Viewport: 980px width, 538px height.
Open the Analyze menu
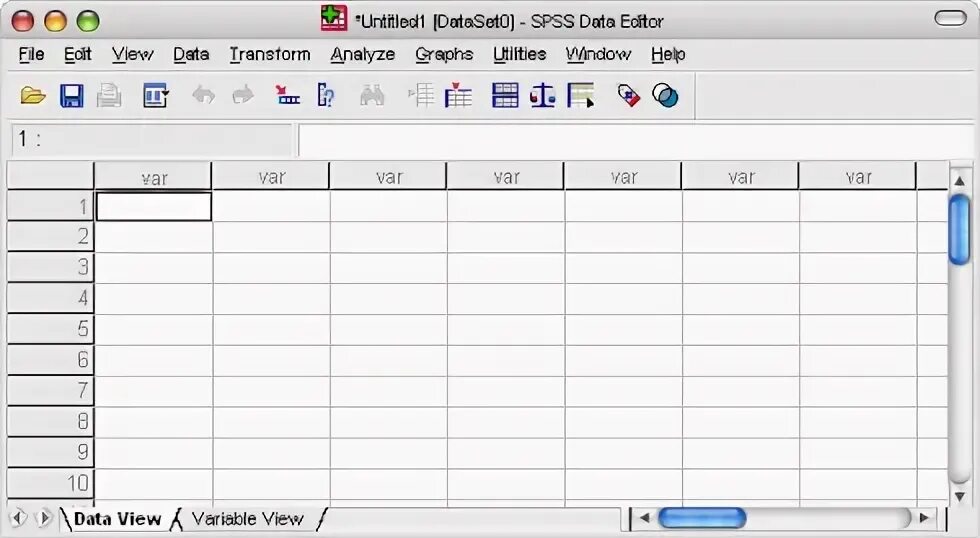point(362,54)
